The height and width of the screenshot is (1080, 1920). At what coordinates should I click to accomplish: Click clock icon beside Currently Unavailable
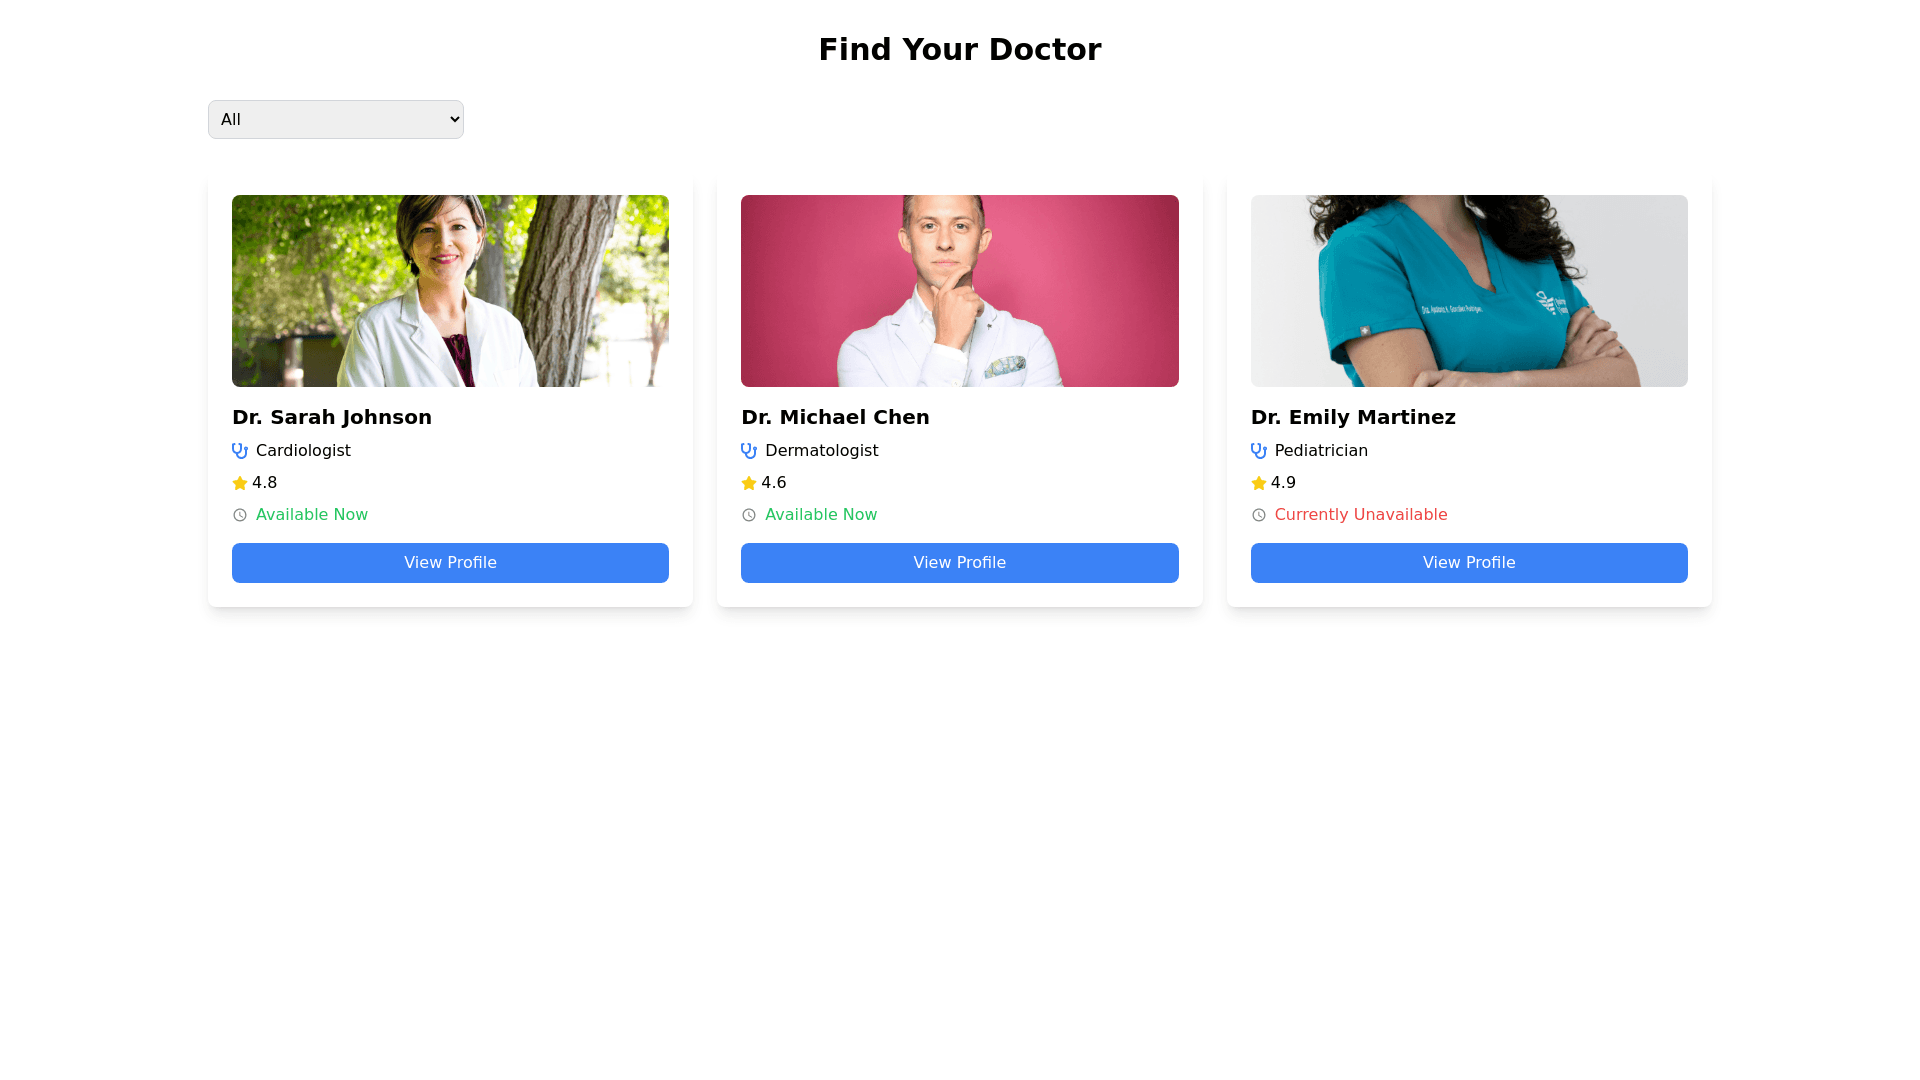1259,515
